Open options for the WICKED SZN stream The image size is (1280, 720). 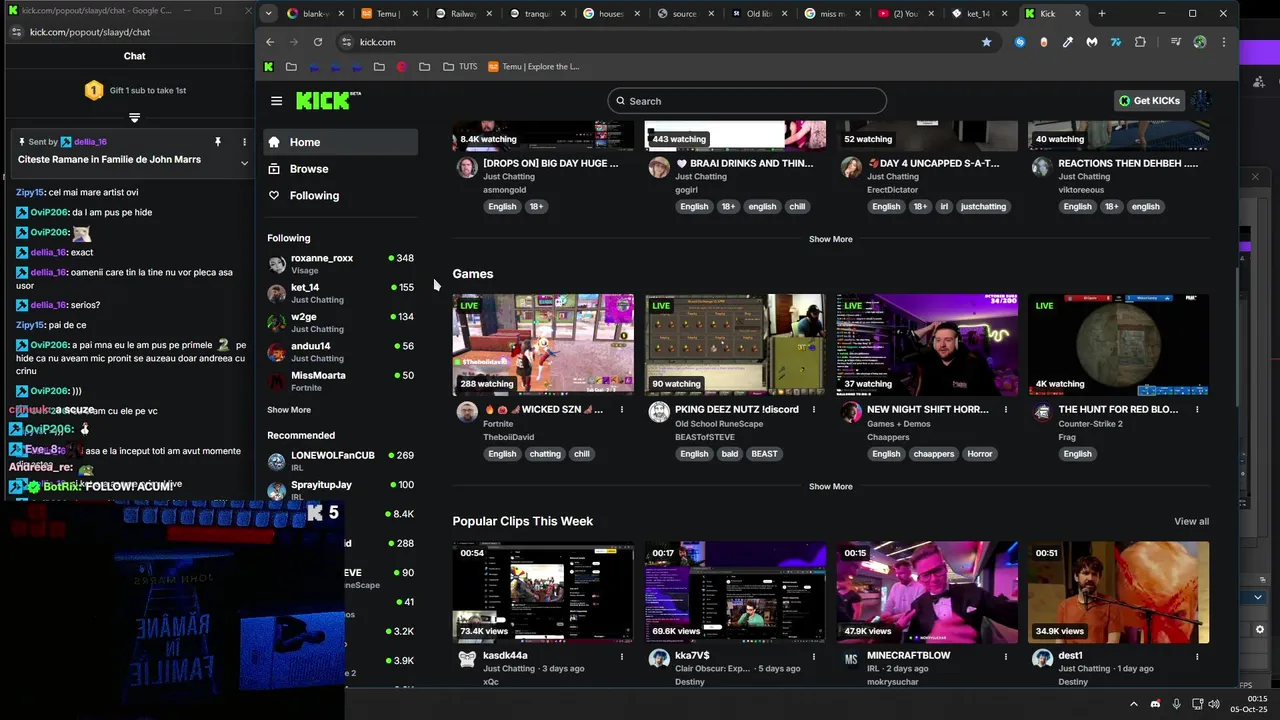[x=622, y=410]
